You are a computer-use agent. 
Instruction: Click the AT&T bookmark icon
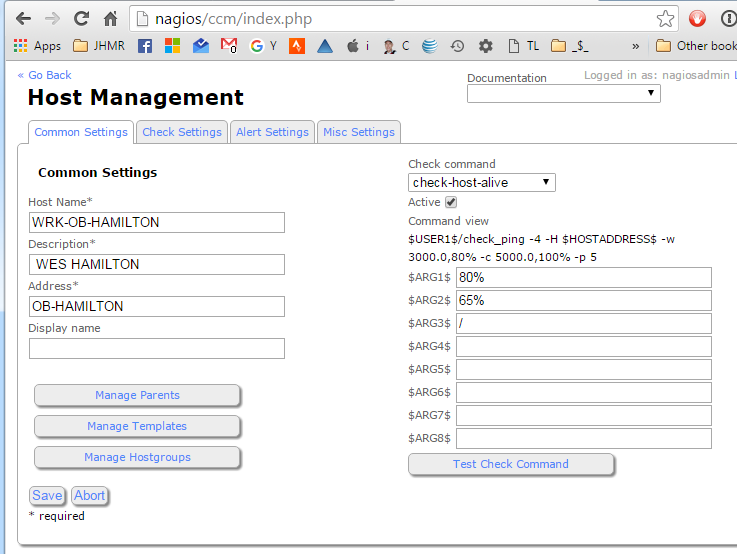pyautogui.click(x=429, y=46)
